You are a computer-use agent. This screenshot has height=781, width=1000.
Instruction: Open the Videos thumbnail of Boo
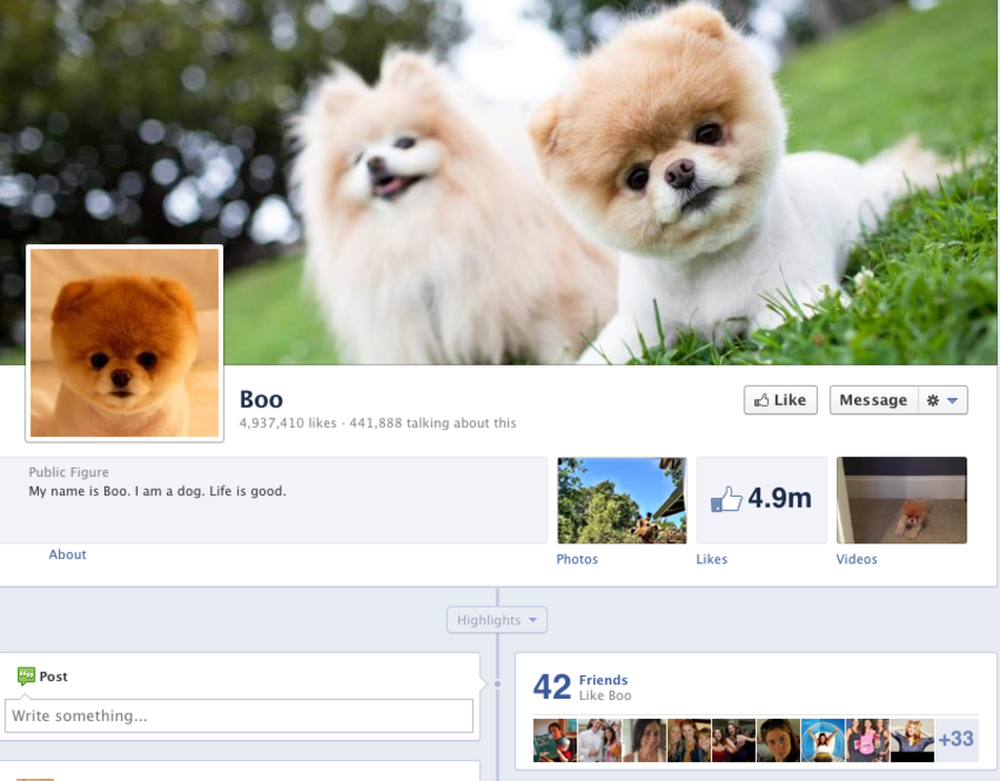coord(901,500)
